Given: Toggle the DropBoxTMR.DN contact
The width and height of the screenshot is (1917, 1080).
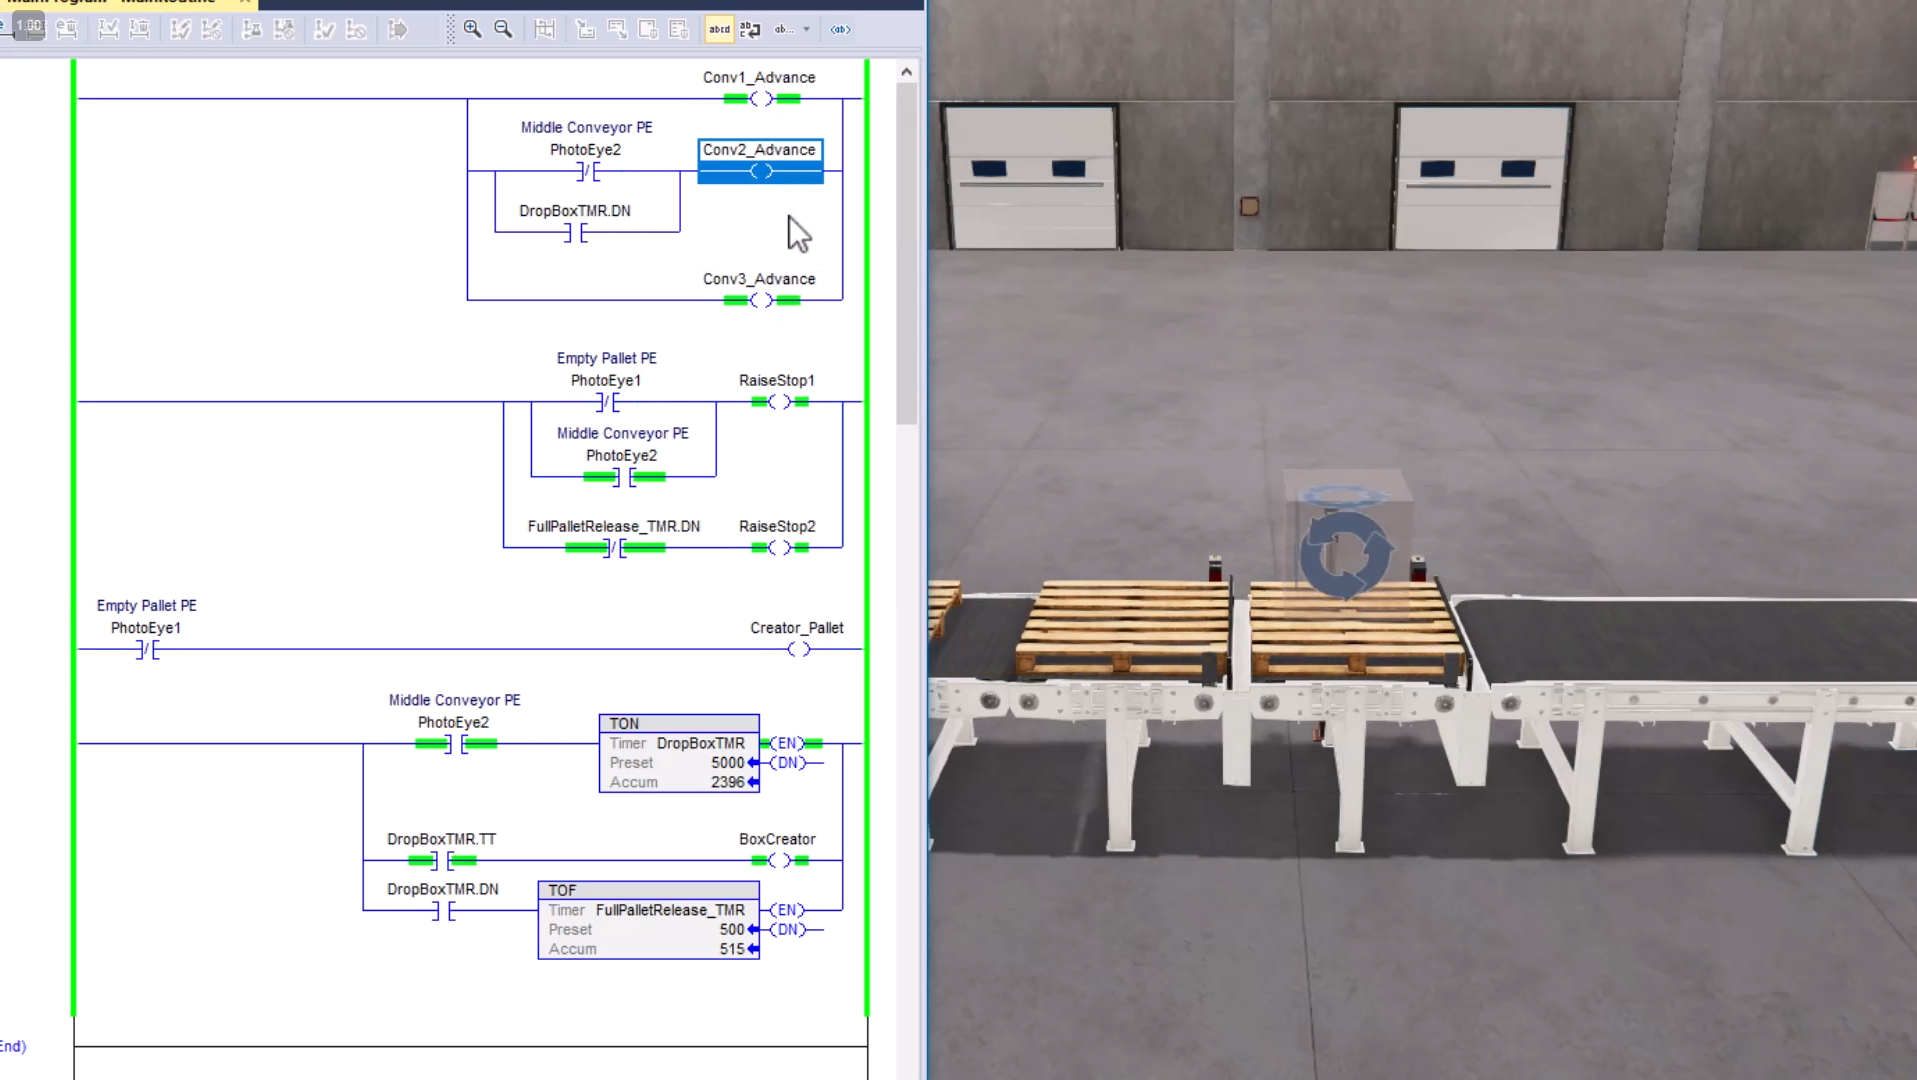Looking at the screenshot, I should pos(574,233).
